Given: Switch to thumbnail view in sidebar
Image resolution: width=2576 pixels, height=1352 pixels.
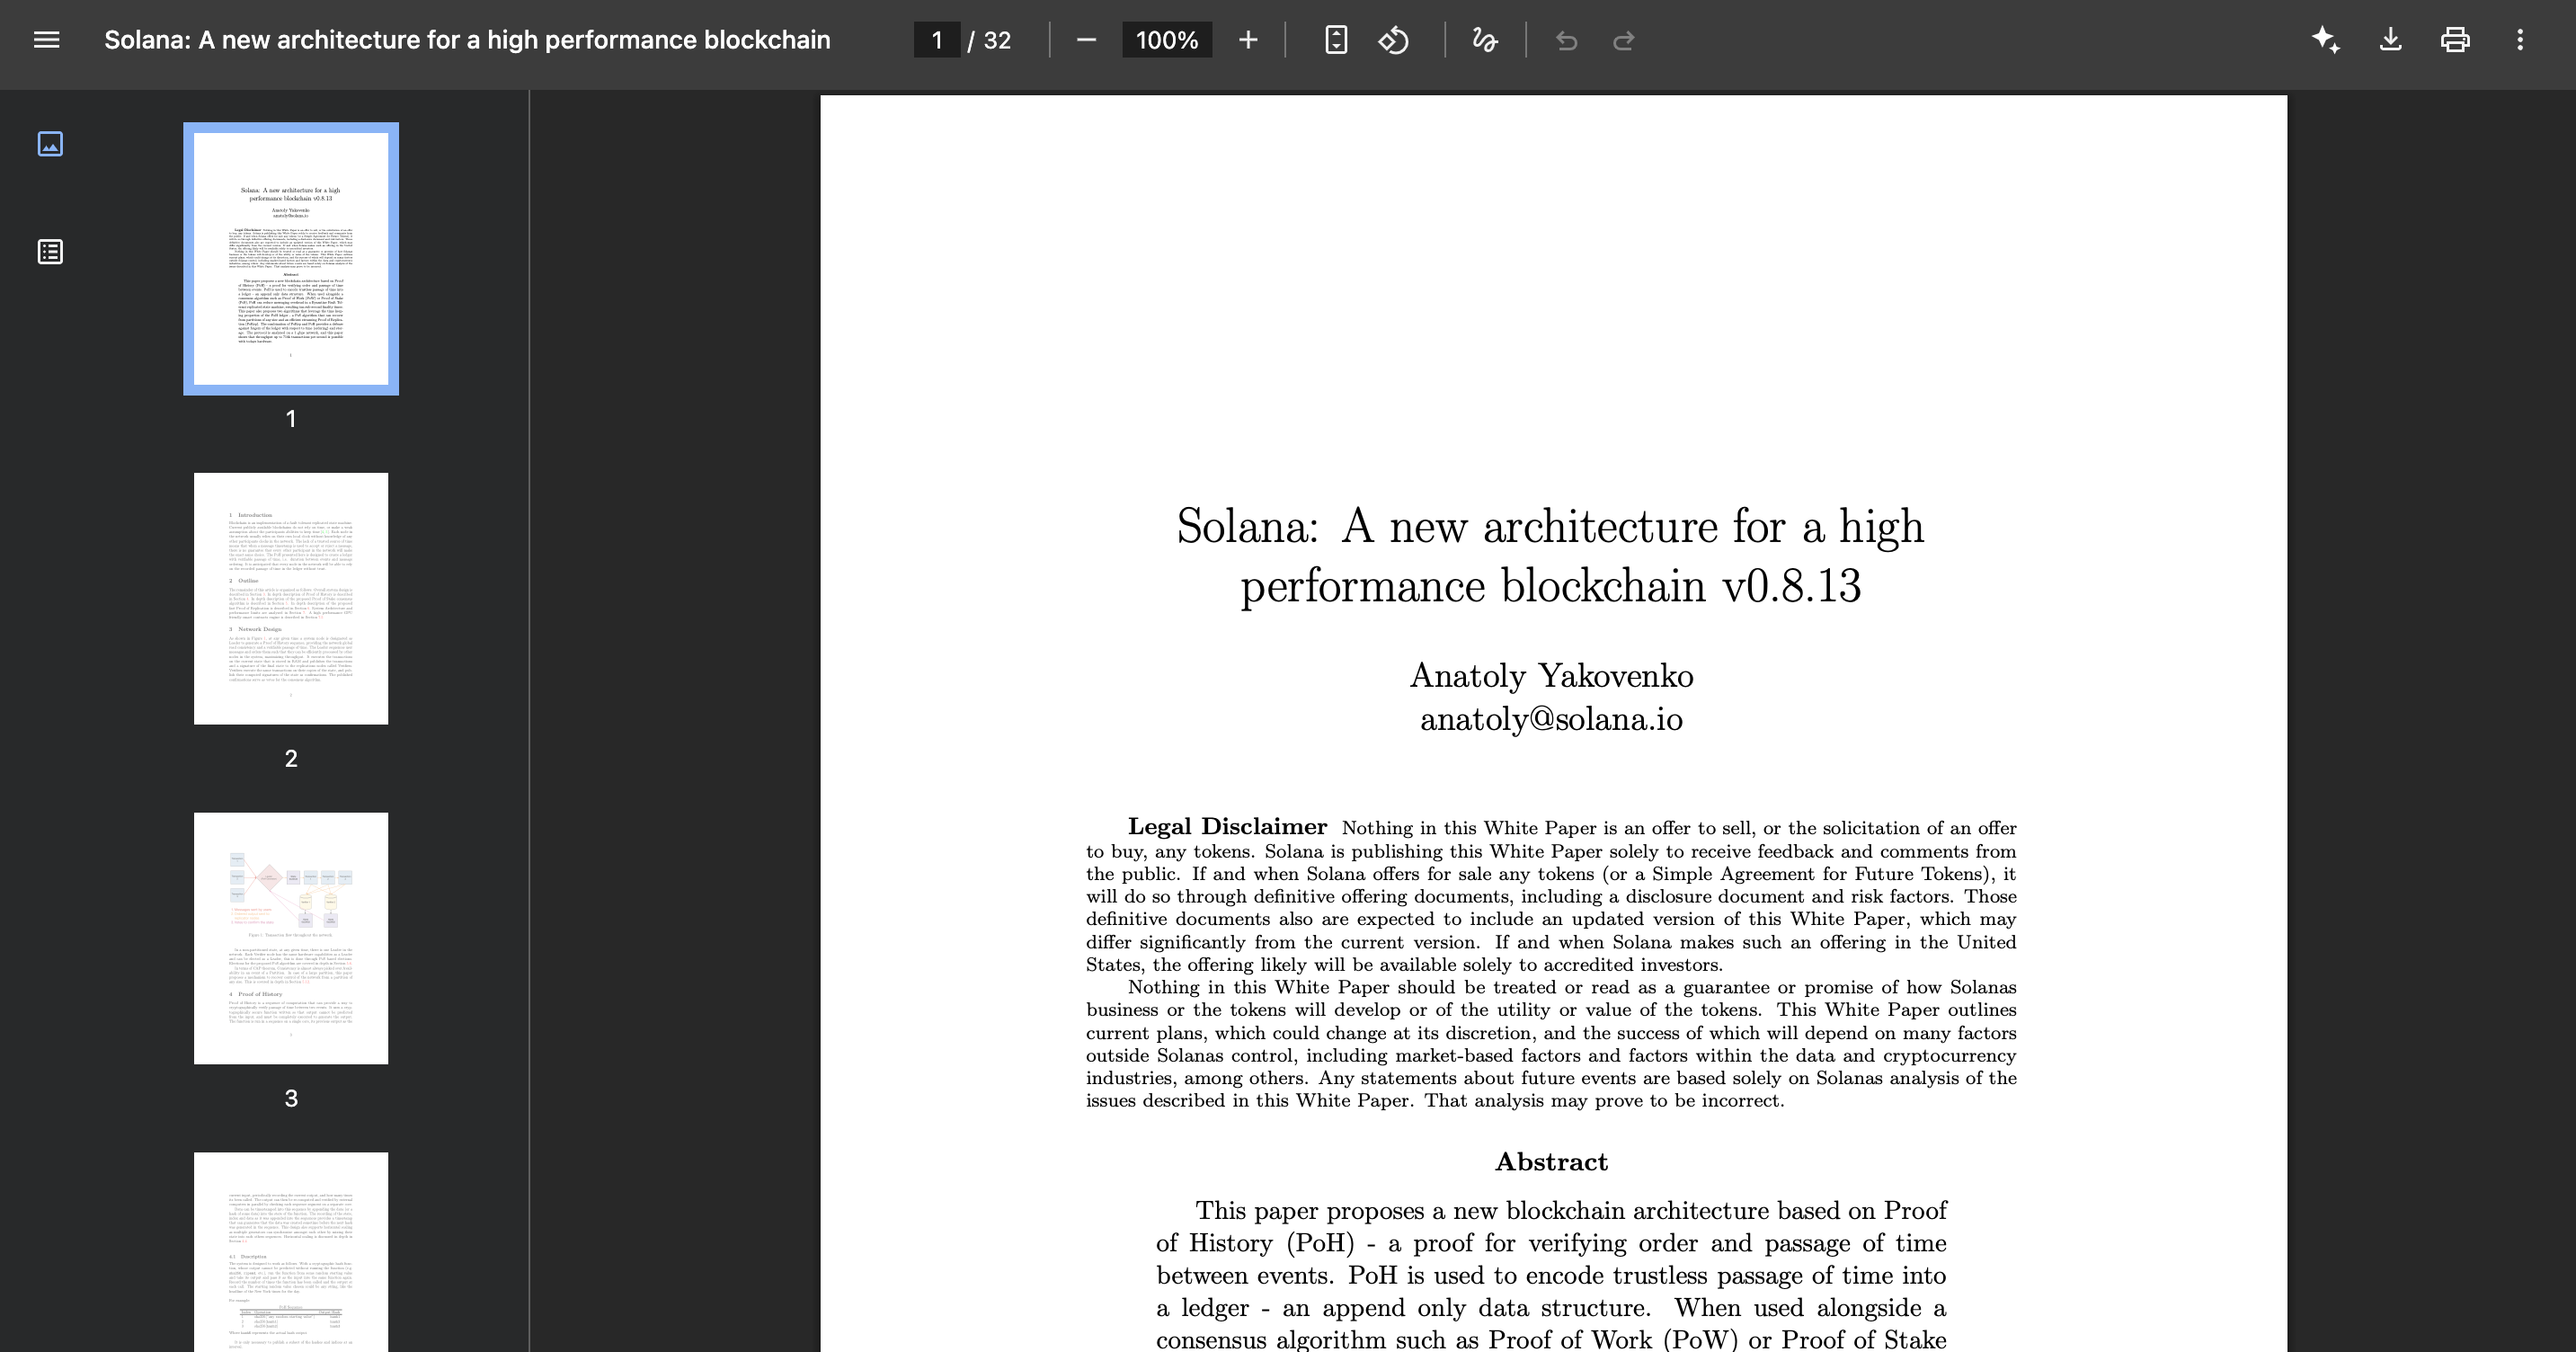Looking at the screenshot, I should click(50, 144).
